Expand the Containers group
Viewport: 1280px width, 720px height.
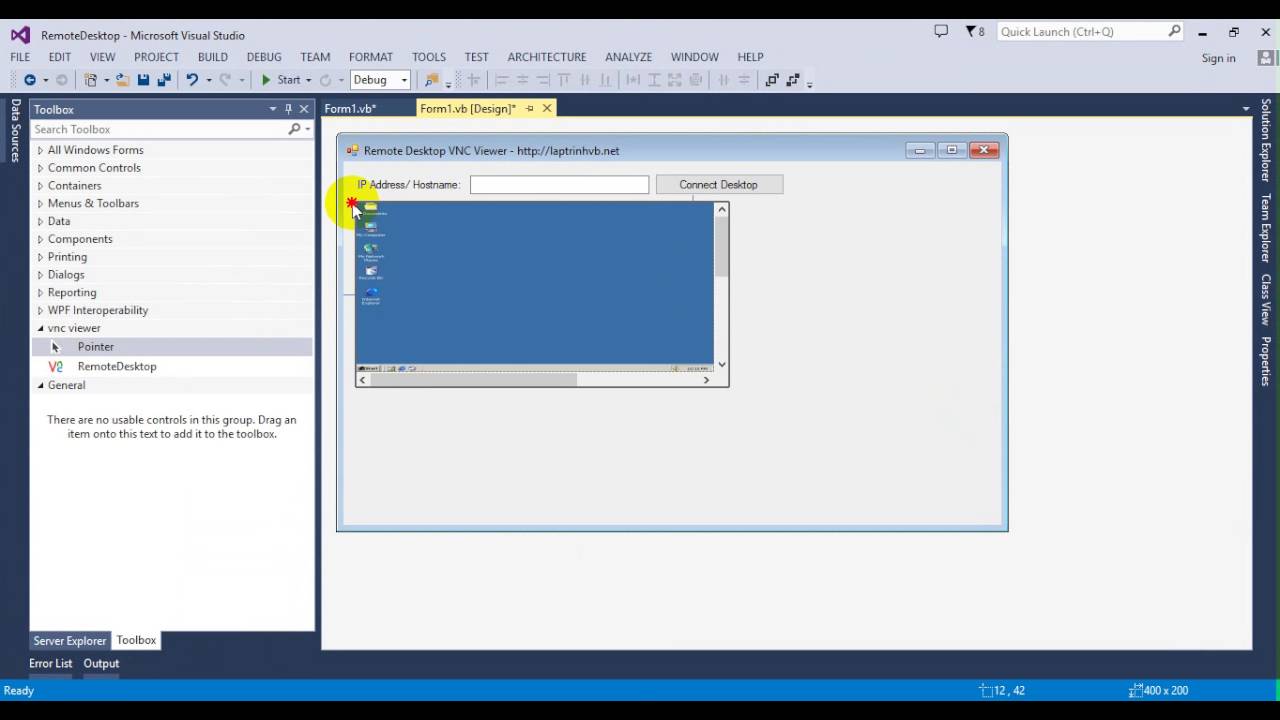pyautogui.click(x=40, y=186)
